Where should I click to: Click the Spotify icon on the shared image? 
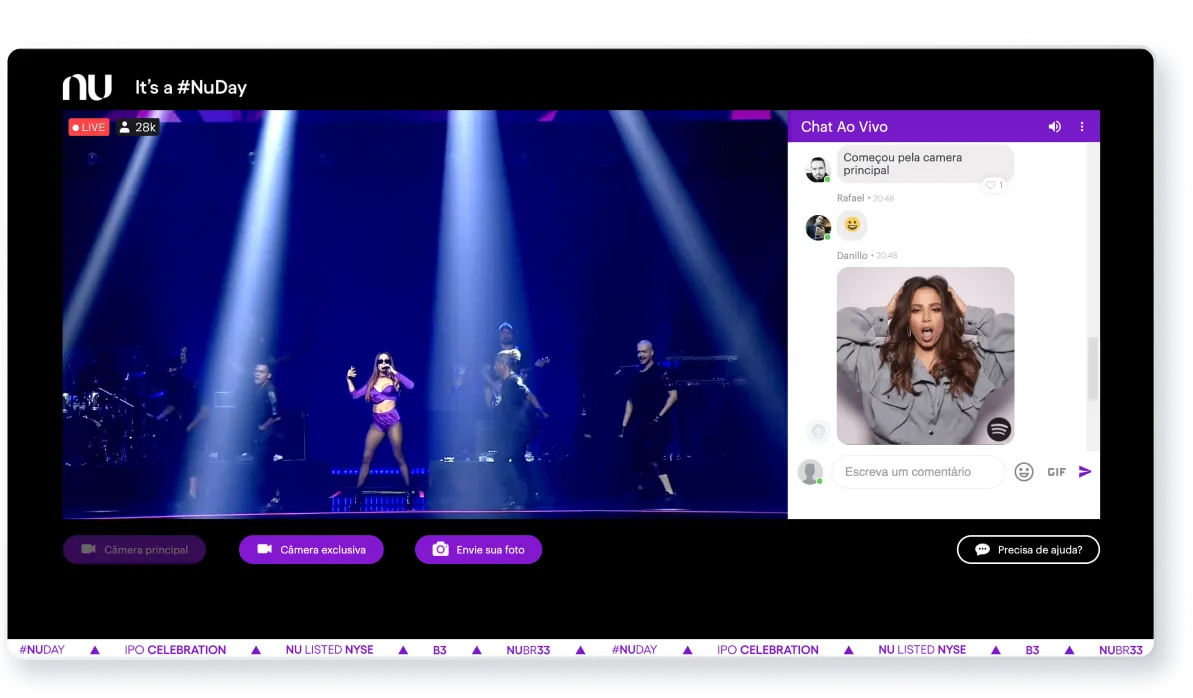coord(999,429)
